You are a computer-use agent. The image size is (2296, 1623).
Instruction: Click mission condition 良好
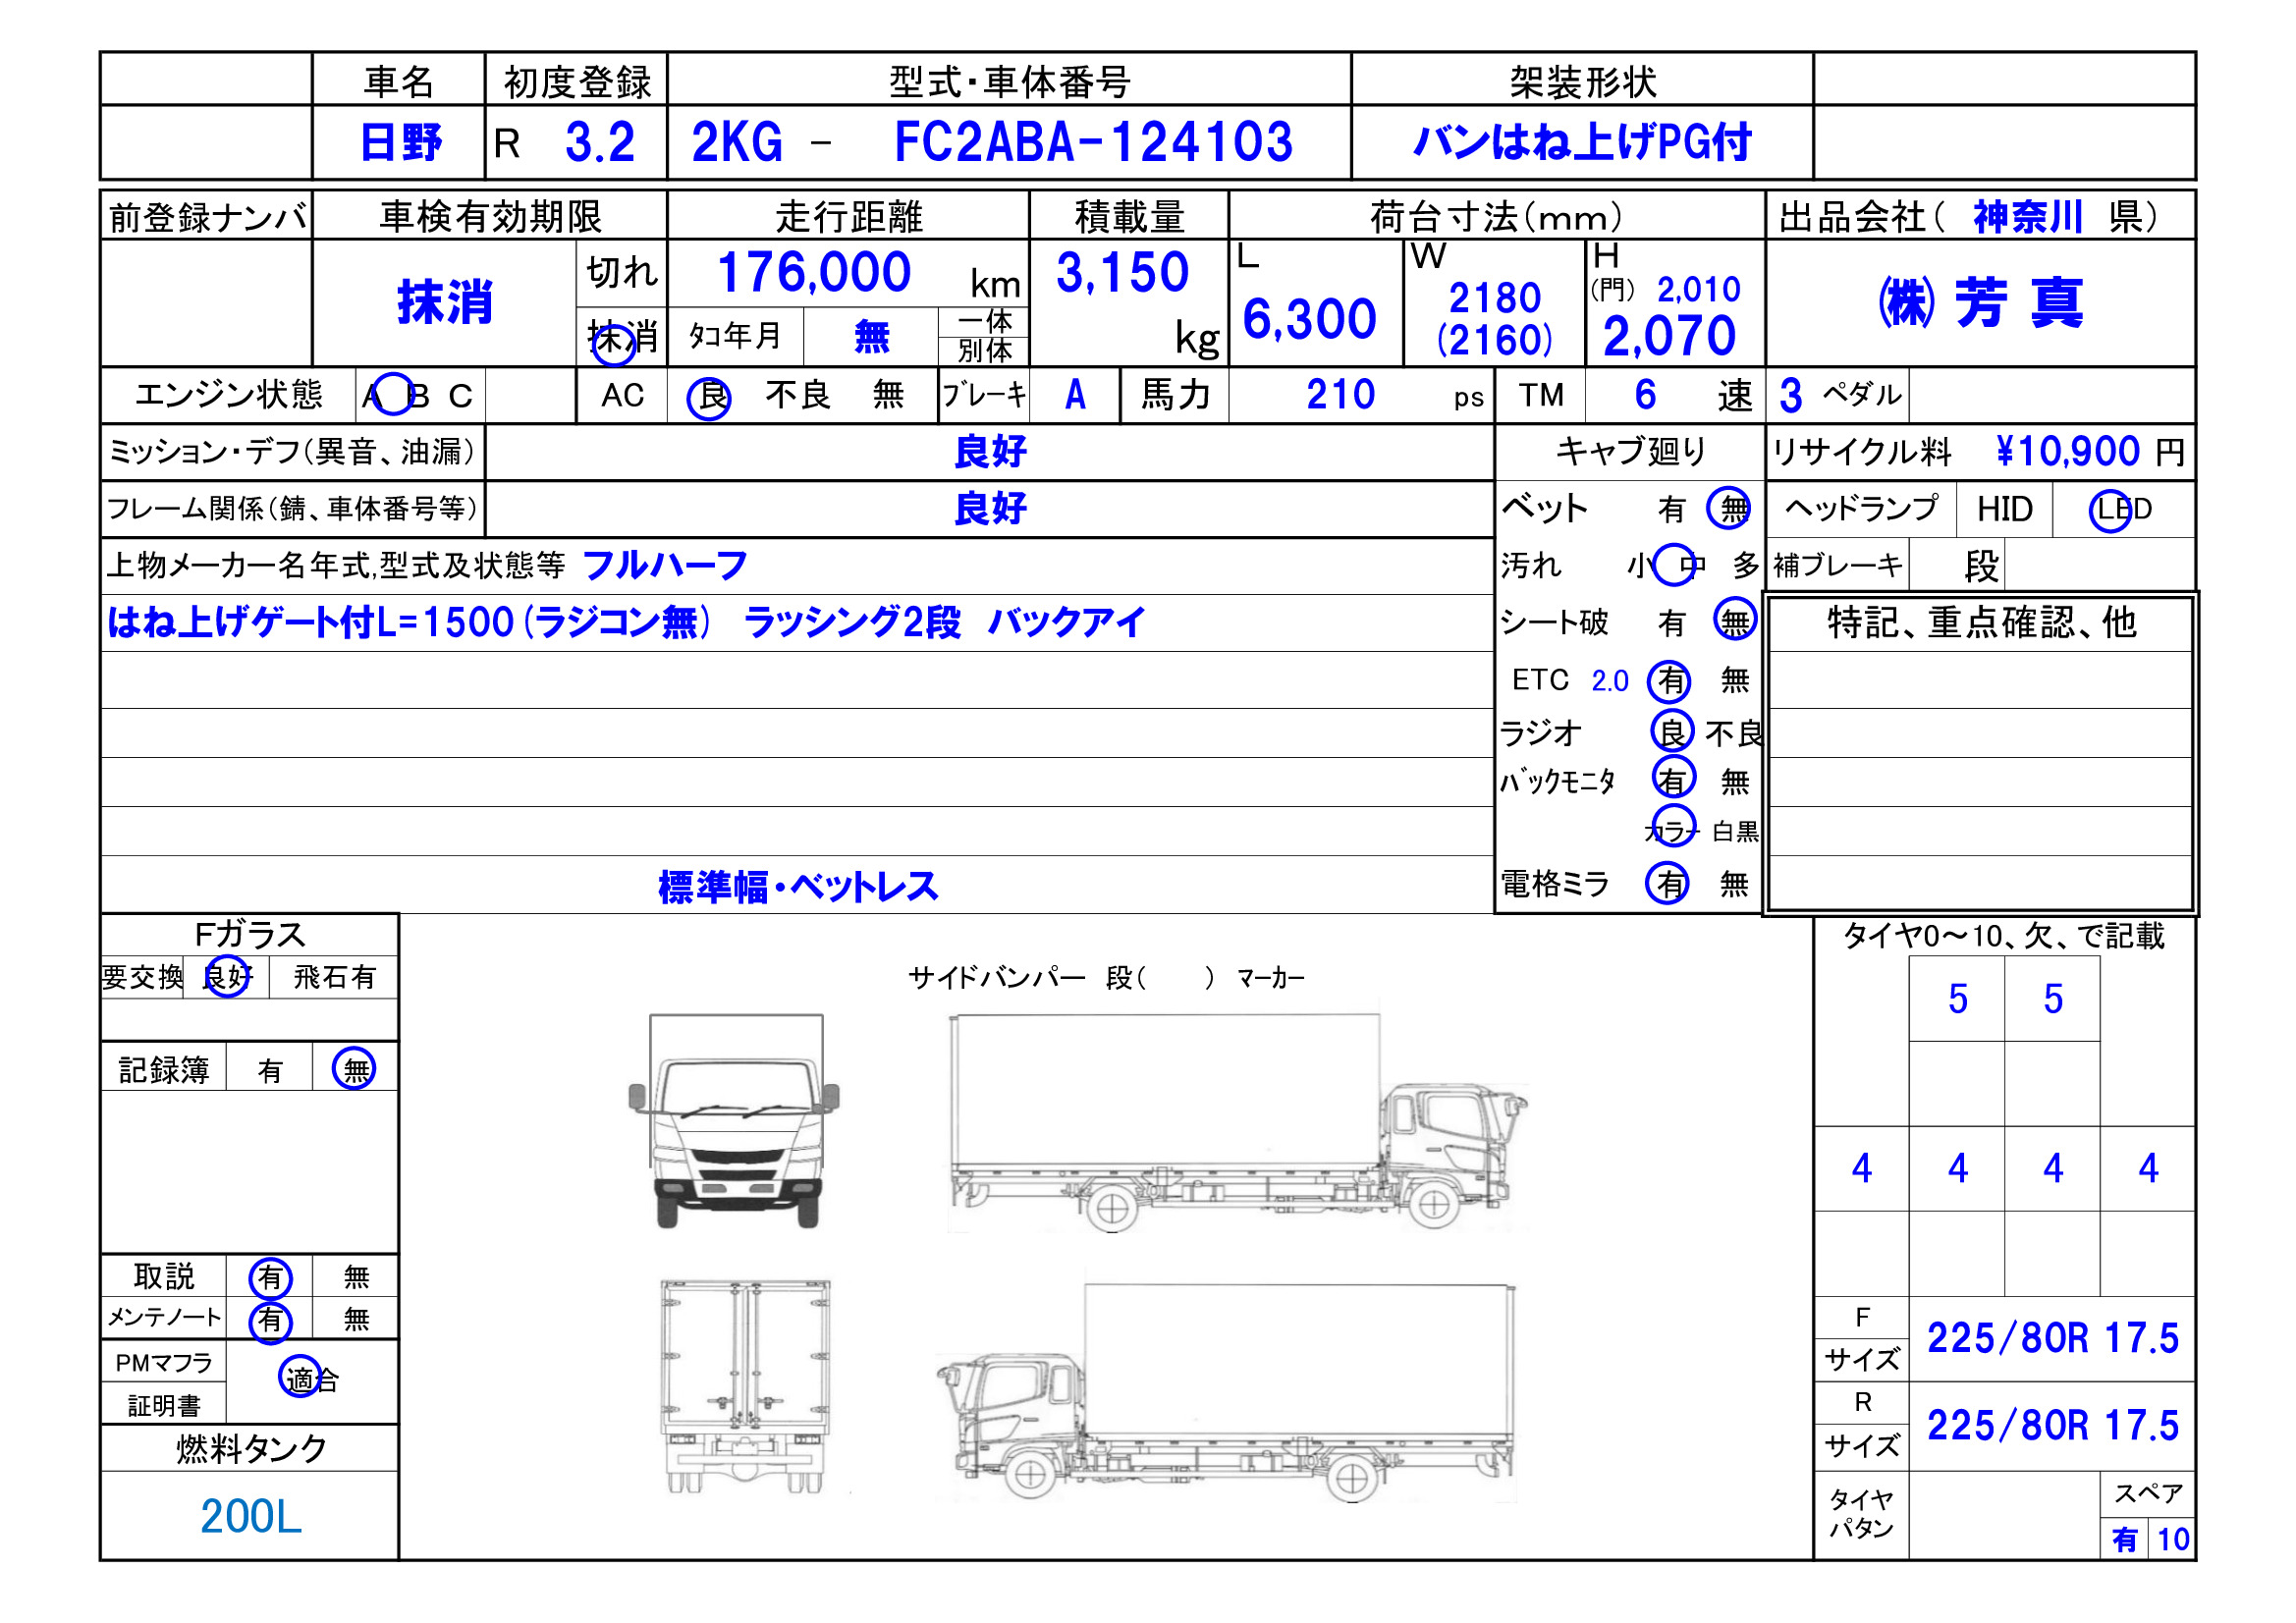(x=990, y=452)
